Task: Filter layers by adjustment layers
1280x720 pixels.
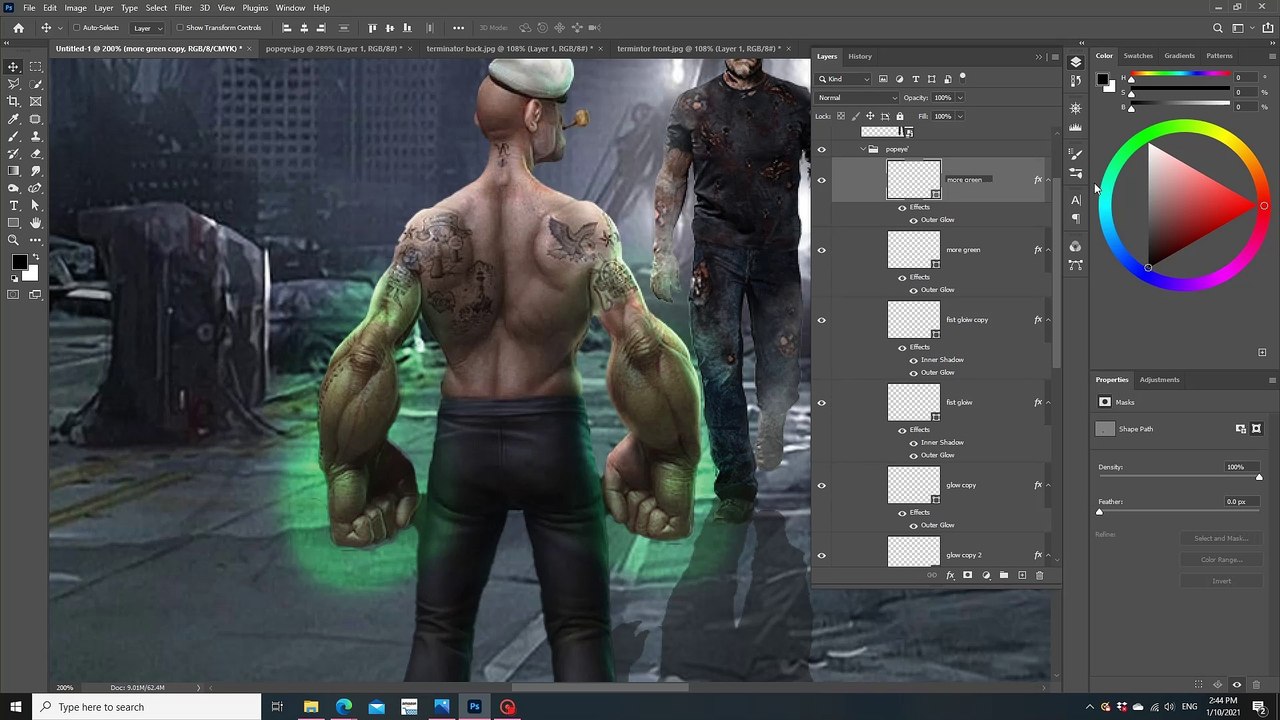Action: (899, 79)
